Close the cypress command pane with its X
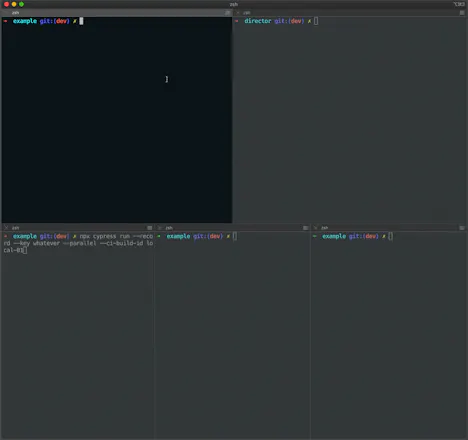Screen dimensions: 468x440 [x=6, y=228]
